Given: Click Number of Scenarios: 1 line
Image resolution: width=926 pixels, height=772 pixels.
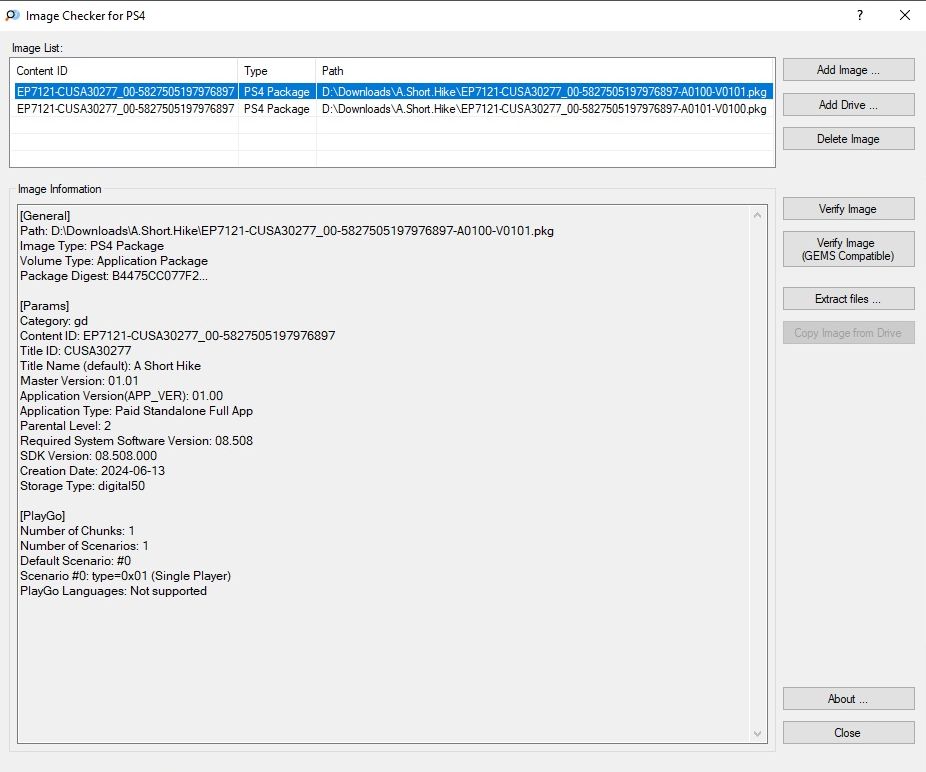Looking at the screenshot, I should pos(84,546).
